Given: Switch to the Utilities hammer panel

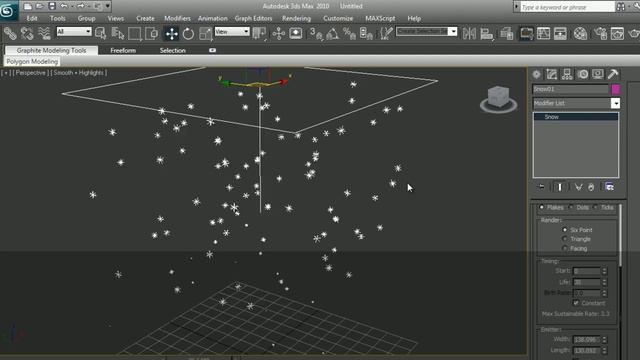Looking at the screenshot, I should (x=613, y=74).
